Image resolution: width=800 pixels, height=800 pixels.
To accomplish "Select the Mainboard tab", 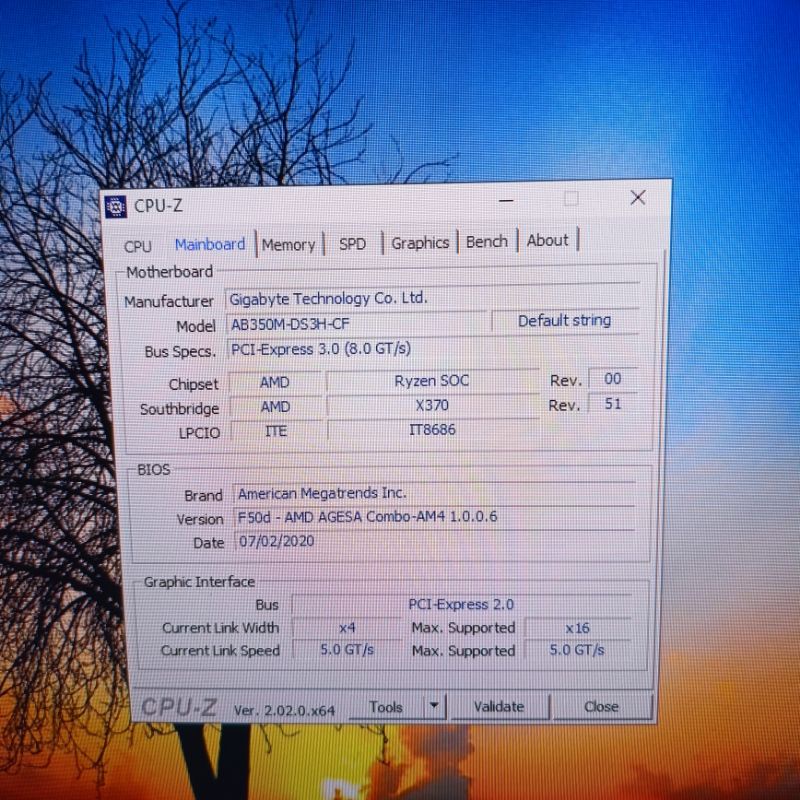I will 210,245.
